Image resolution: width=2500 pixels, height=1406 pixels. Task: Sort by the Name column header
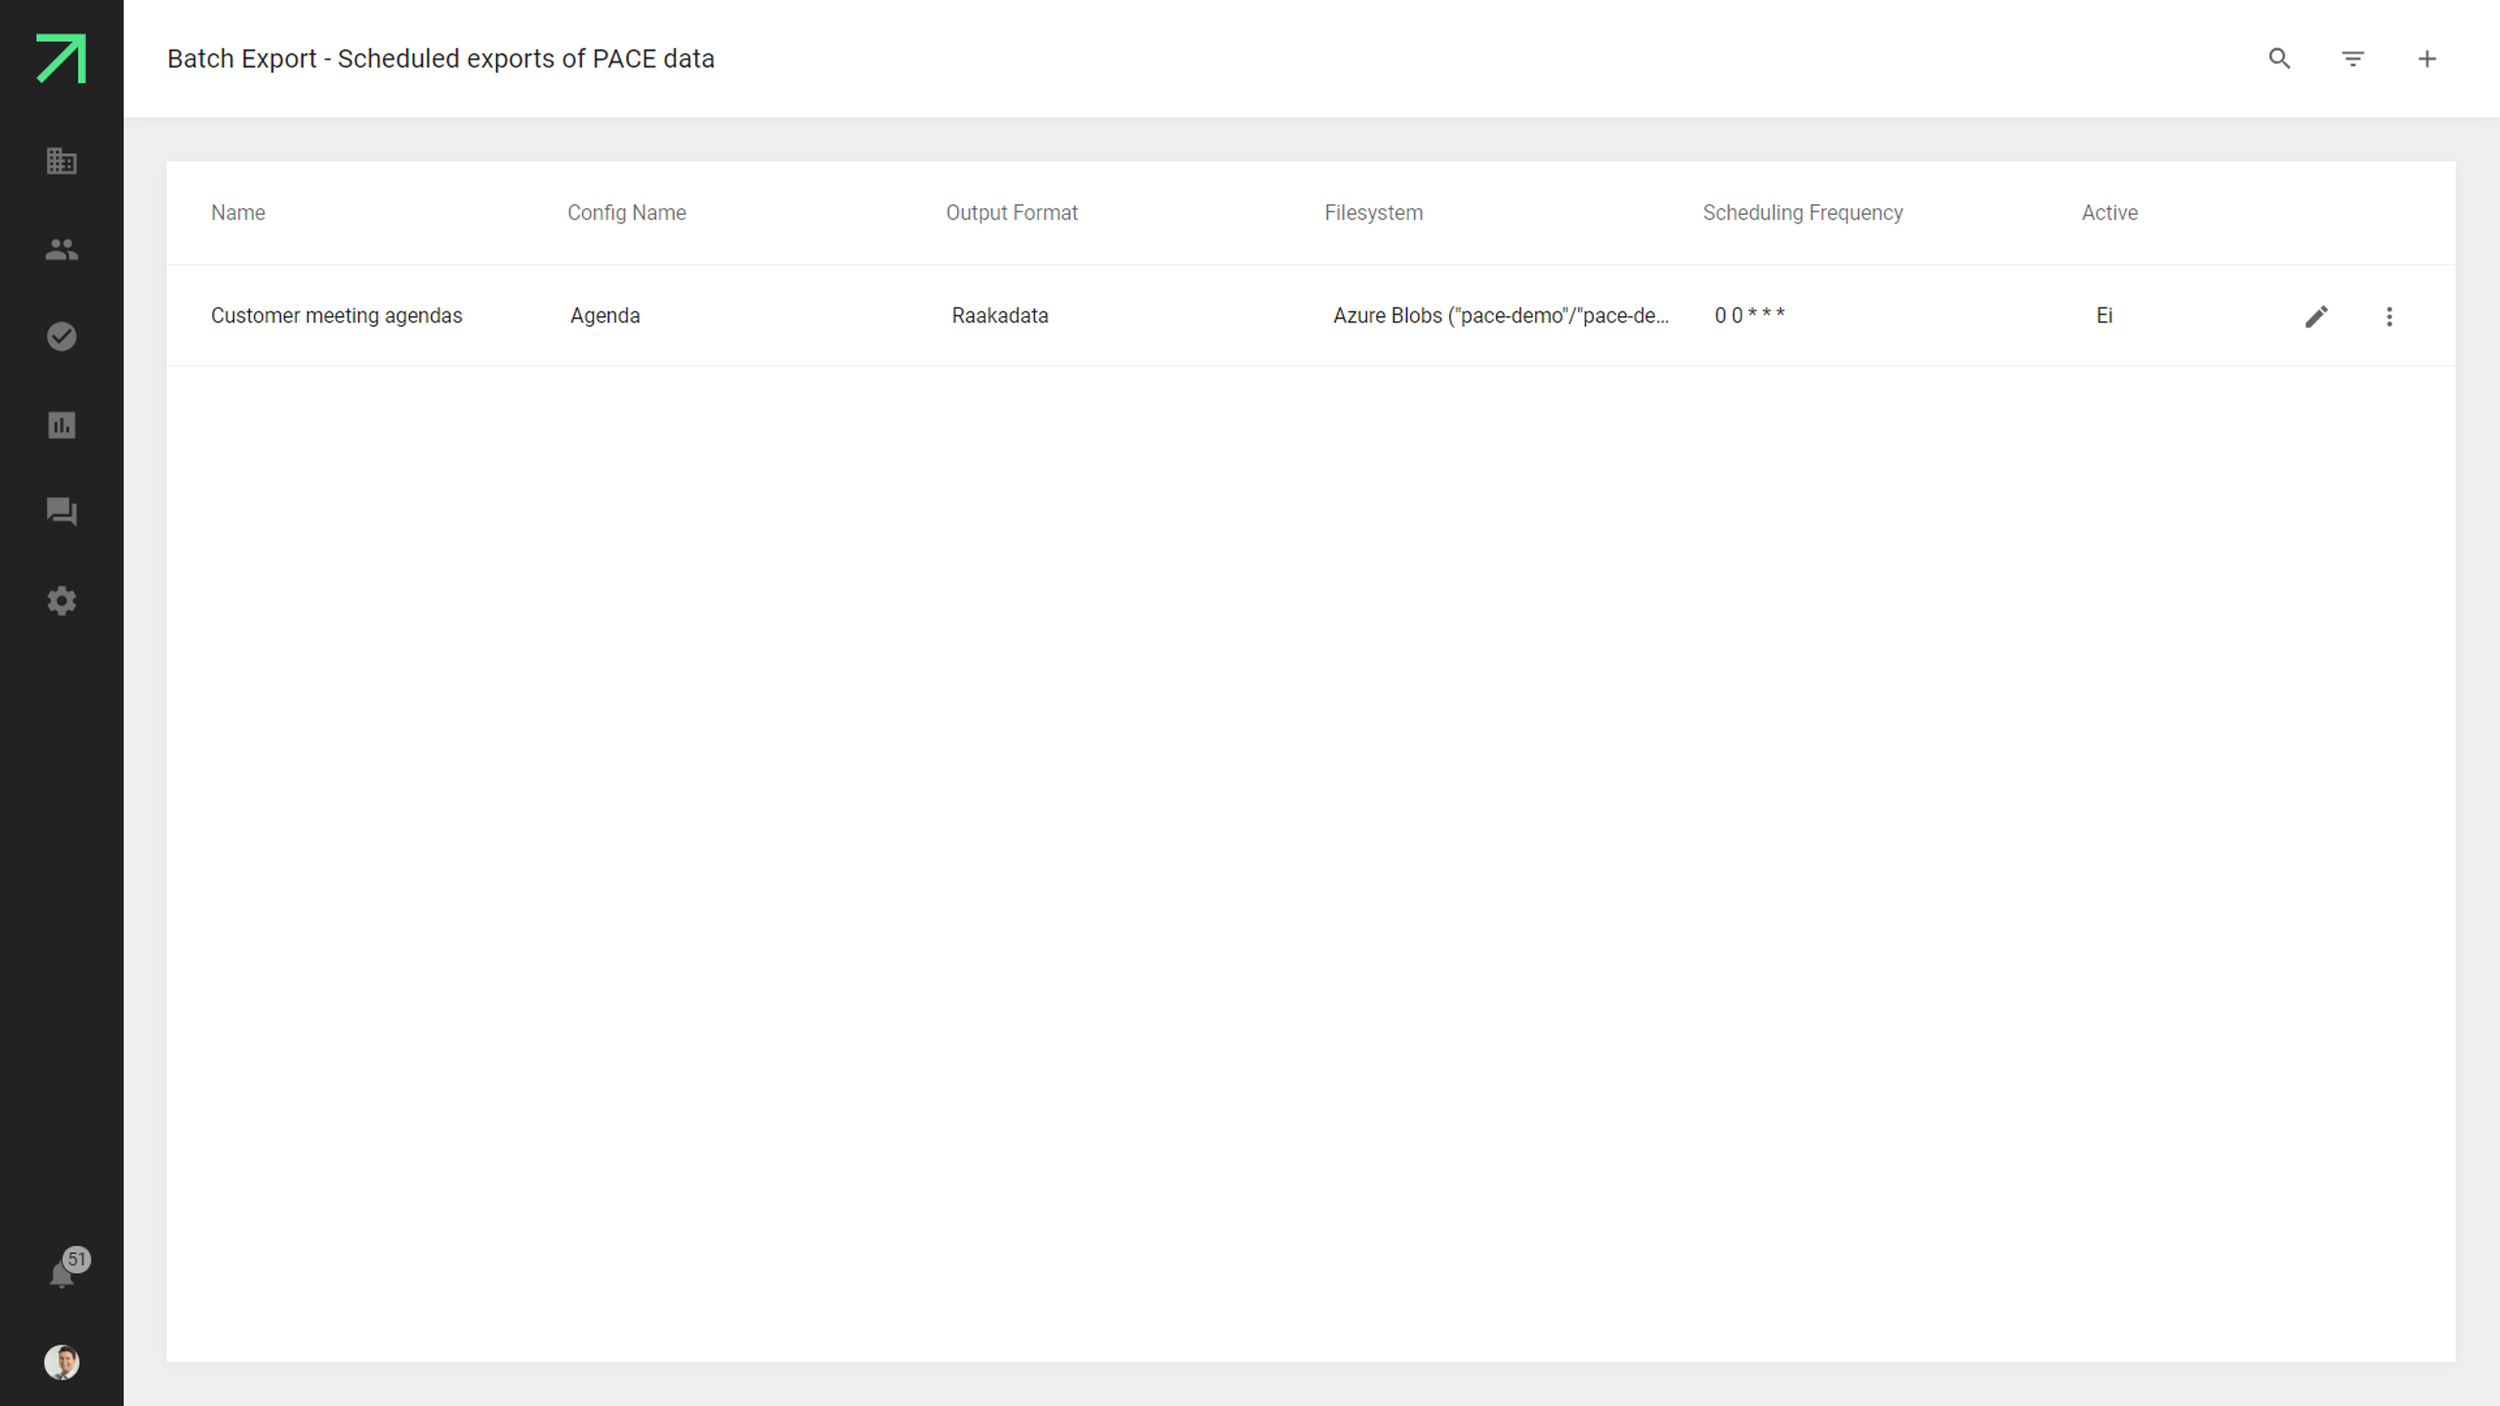point(238,213)
